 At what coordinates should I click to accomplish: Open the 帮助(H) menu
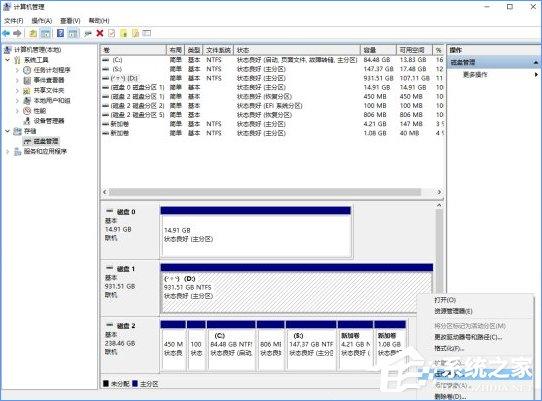point(99,21)
